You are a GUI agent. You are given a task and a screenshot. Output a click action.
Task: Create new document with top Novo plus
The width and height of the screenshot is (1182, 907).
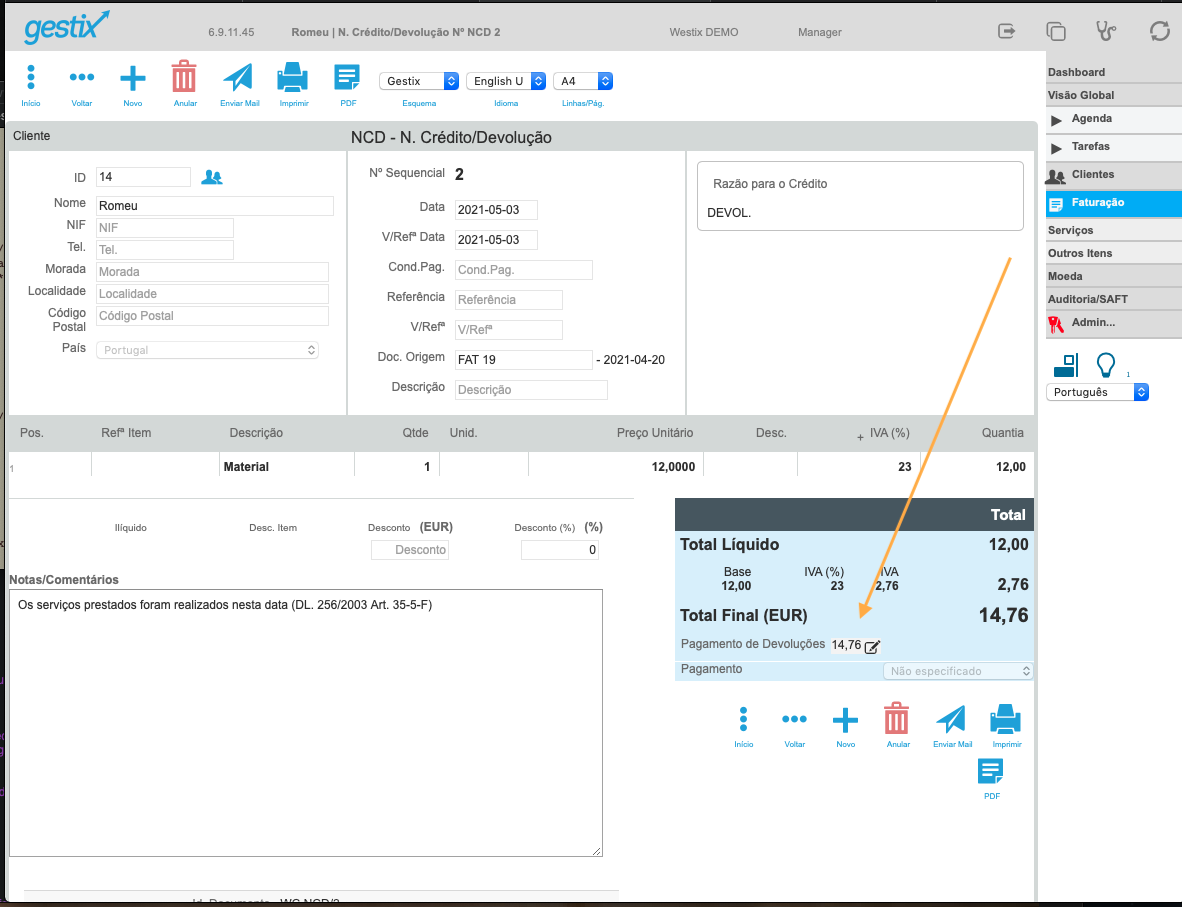(133, 78)
